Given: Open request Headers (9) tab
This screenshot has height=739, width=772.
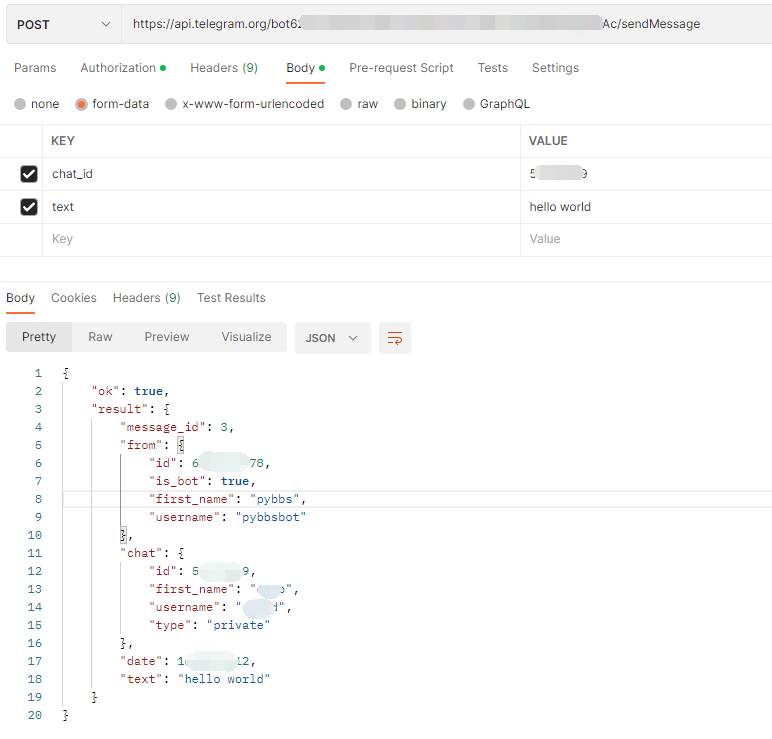Looking at the screenshot, I should (x=224, y=68).
